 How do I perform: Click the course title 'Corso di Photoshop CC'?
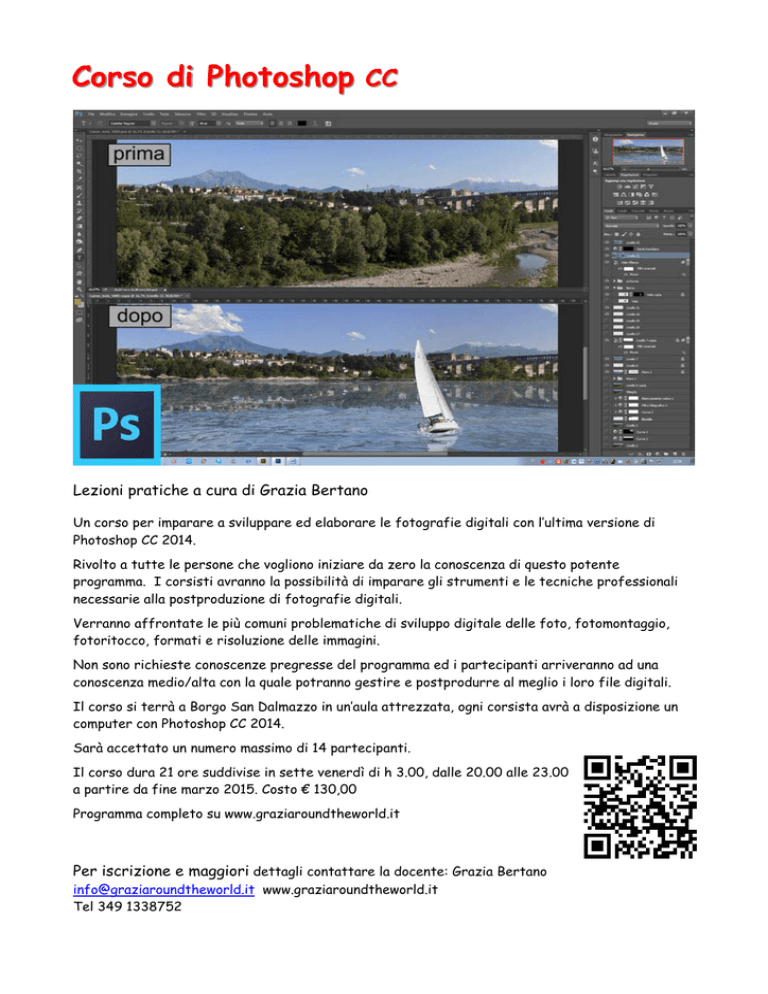click(x=235, y=77)
